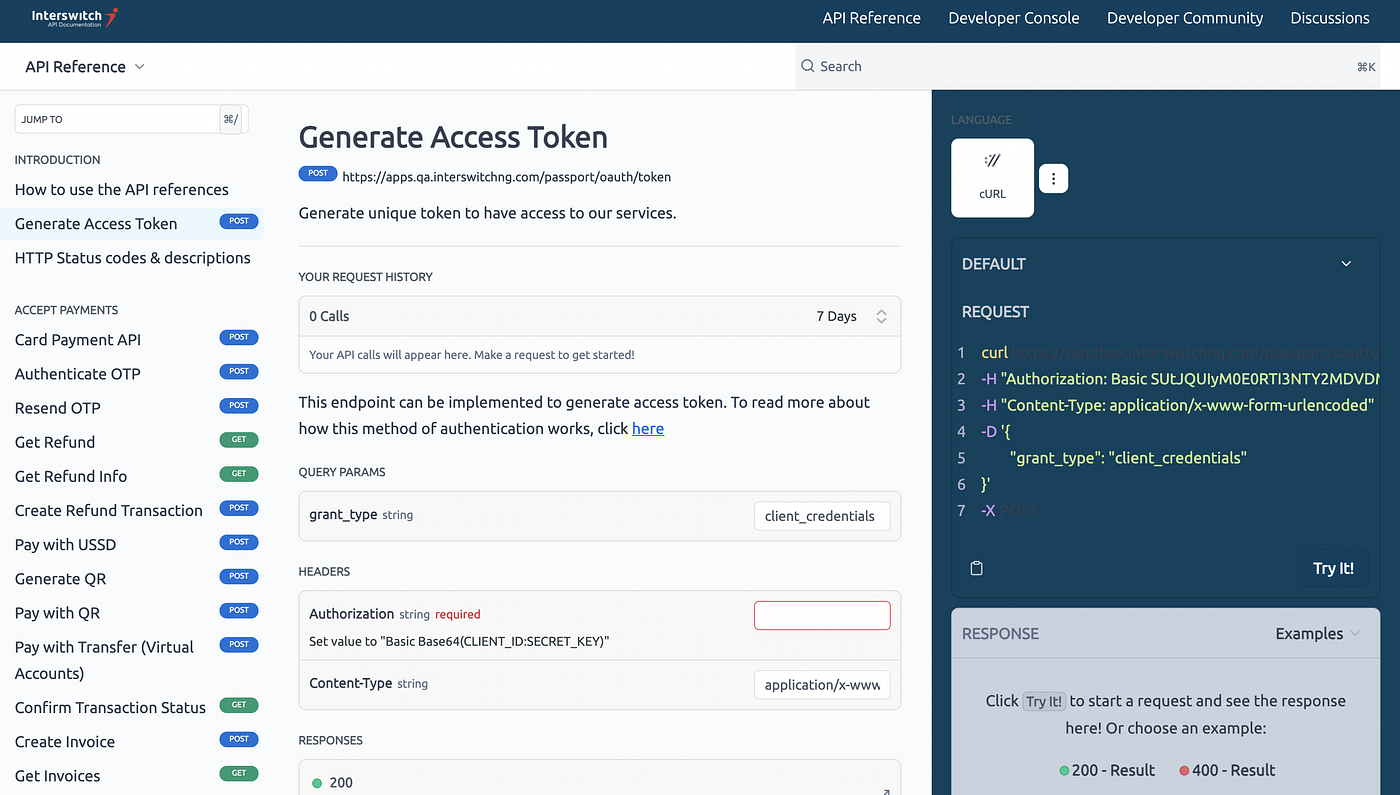Open the Examples dropdown in the Response panel
1400x795 pixels.
1318,633
